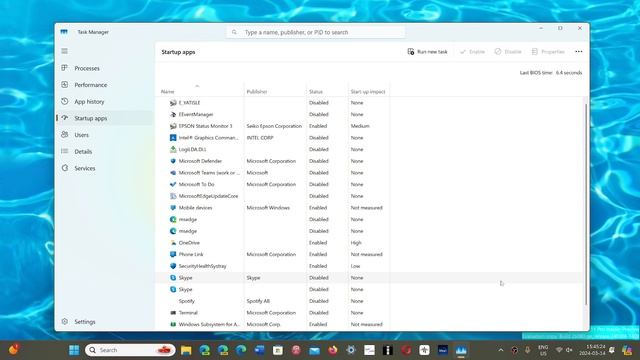Click the Seiko Epson Corporation publisher cell
The width and height of the screenshot is (640, 360).
point(274,126)
